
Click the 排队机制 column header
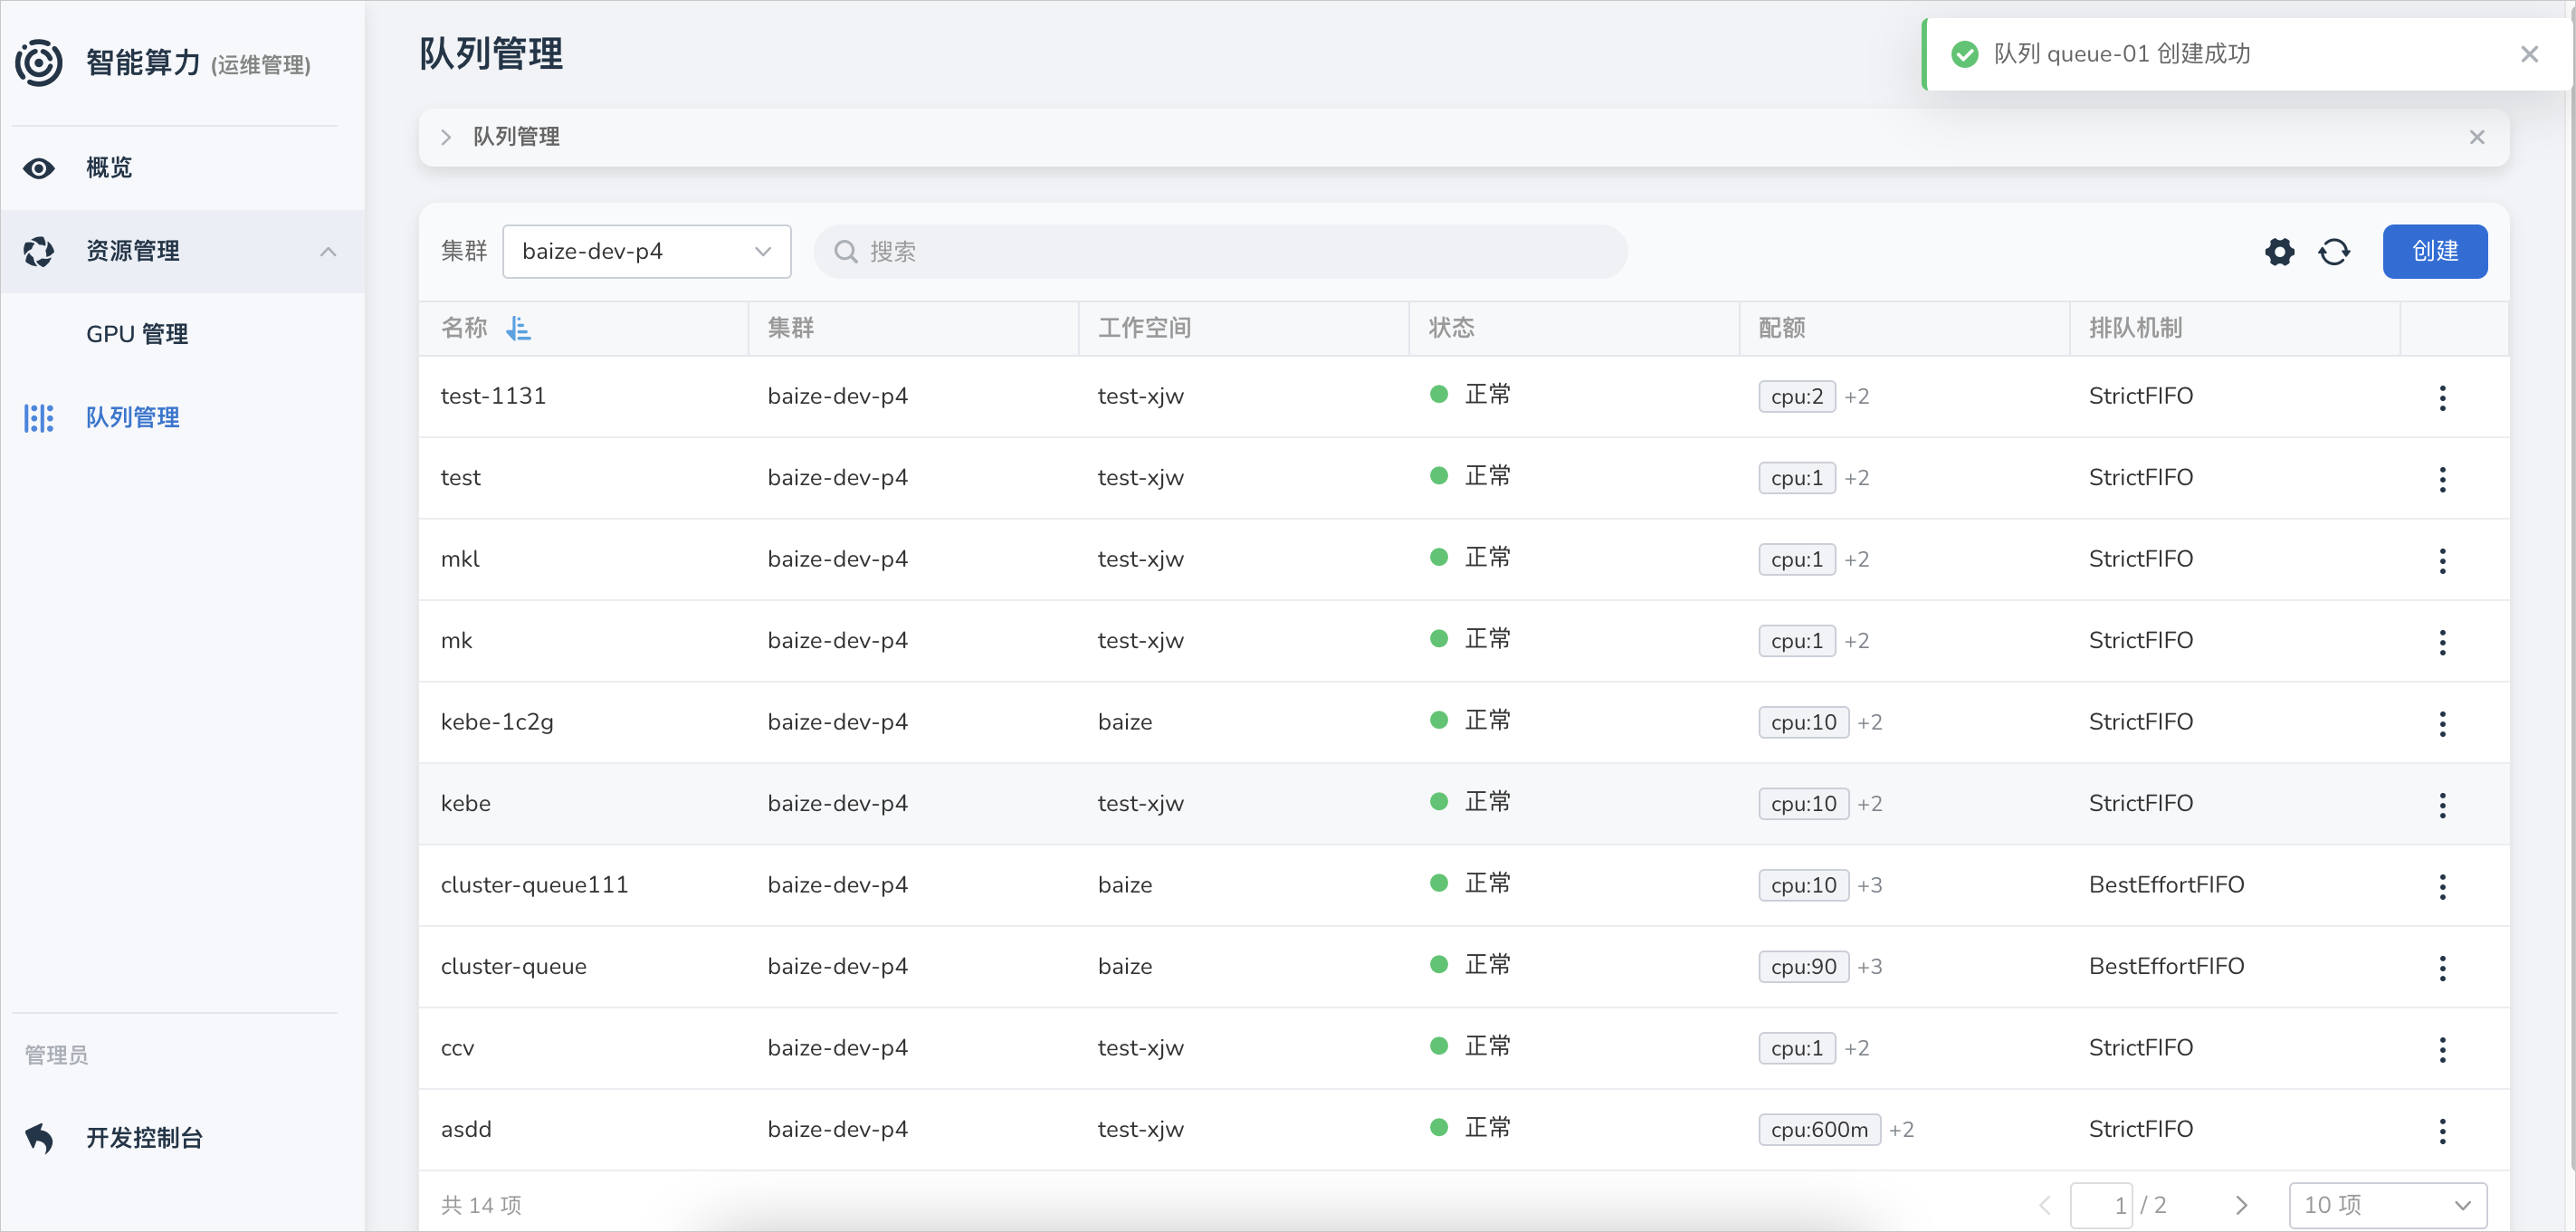pos(2135,328)
